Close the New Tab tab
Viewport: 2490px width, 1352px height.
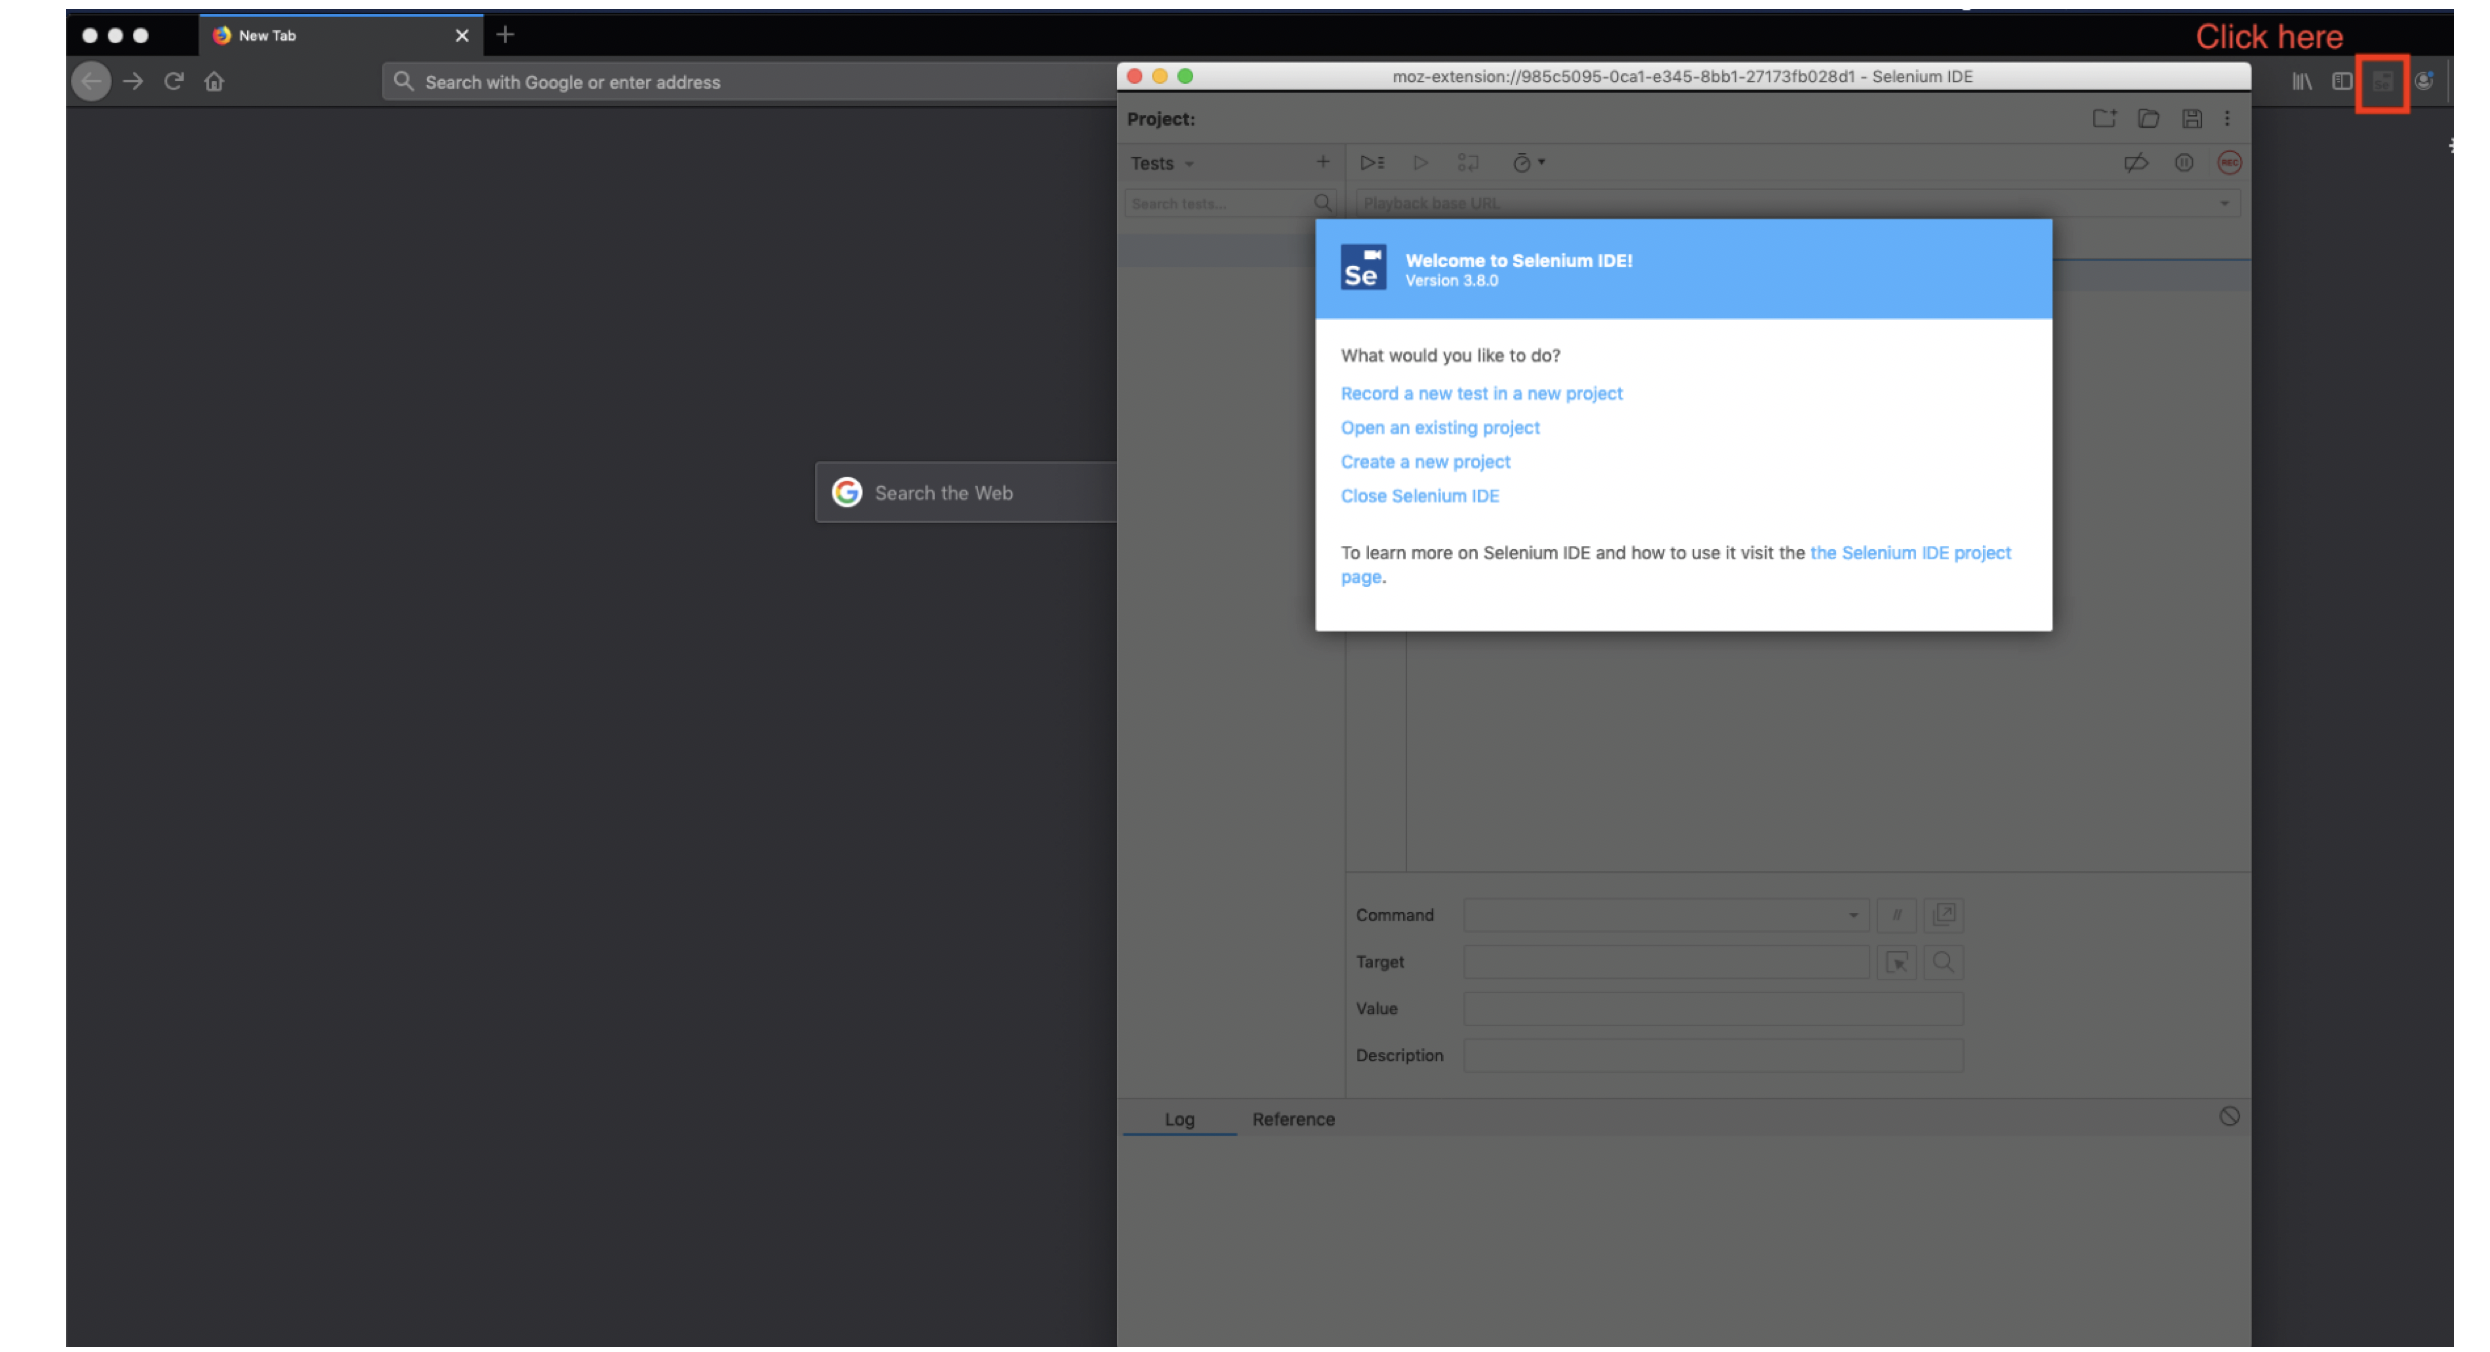462,36
